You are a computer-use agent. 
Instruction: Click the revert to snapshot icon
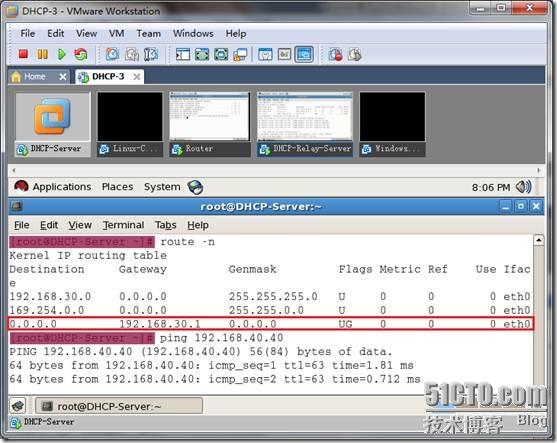tap(132, 54)
